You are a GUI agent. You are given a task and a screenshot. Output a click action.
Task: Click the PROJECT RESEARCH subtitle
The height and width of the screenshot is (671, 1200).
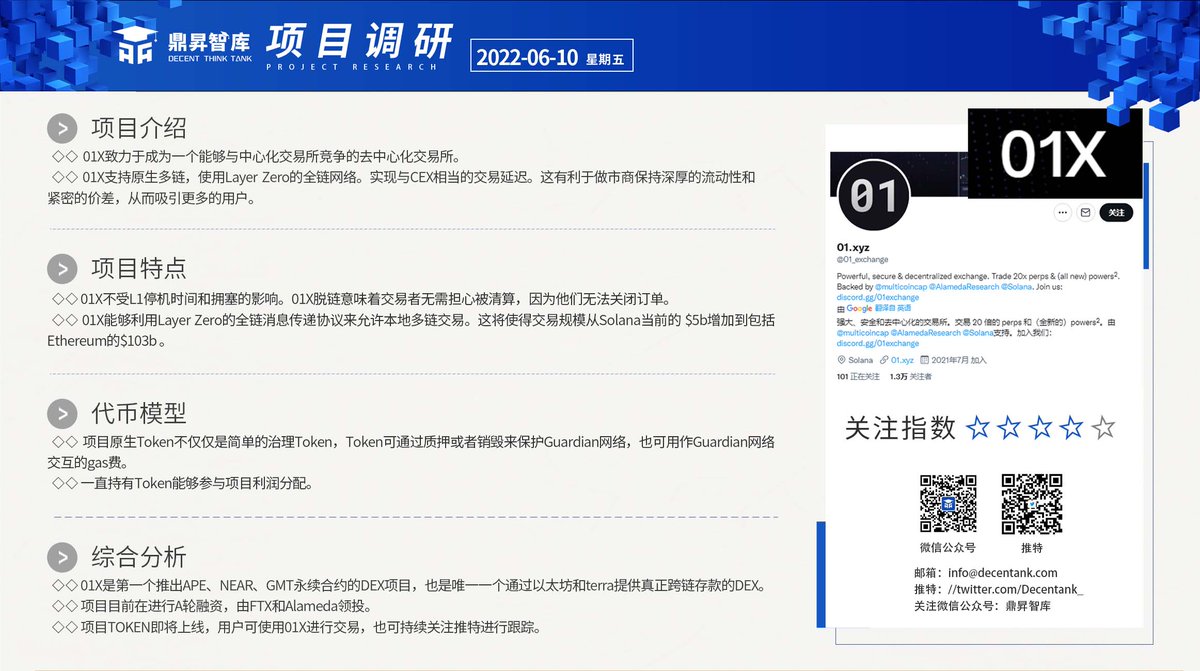click(x=352, y=69)
